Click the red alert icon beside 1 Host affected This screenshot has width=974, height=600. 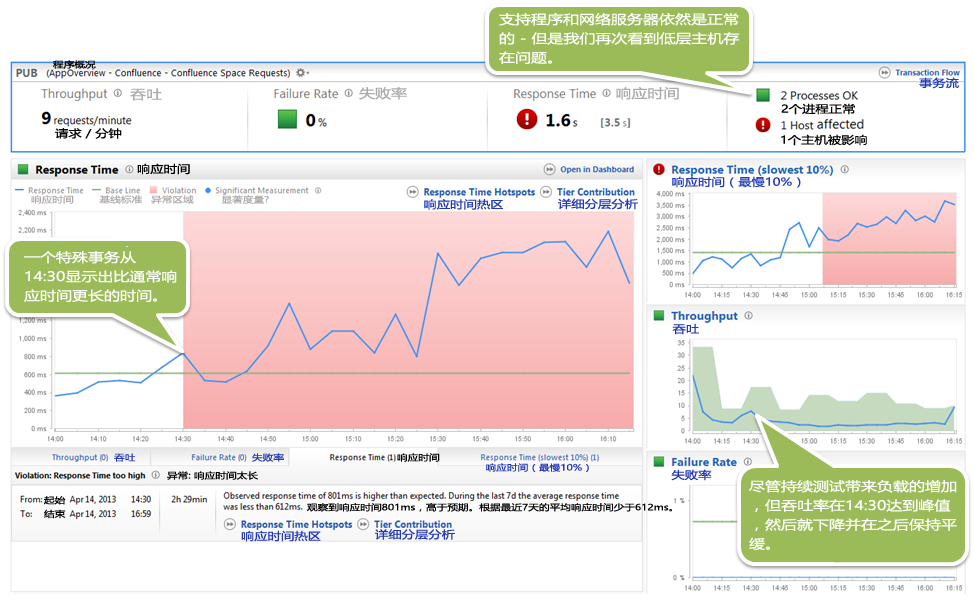click(763, 125)
